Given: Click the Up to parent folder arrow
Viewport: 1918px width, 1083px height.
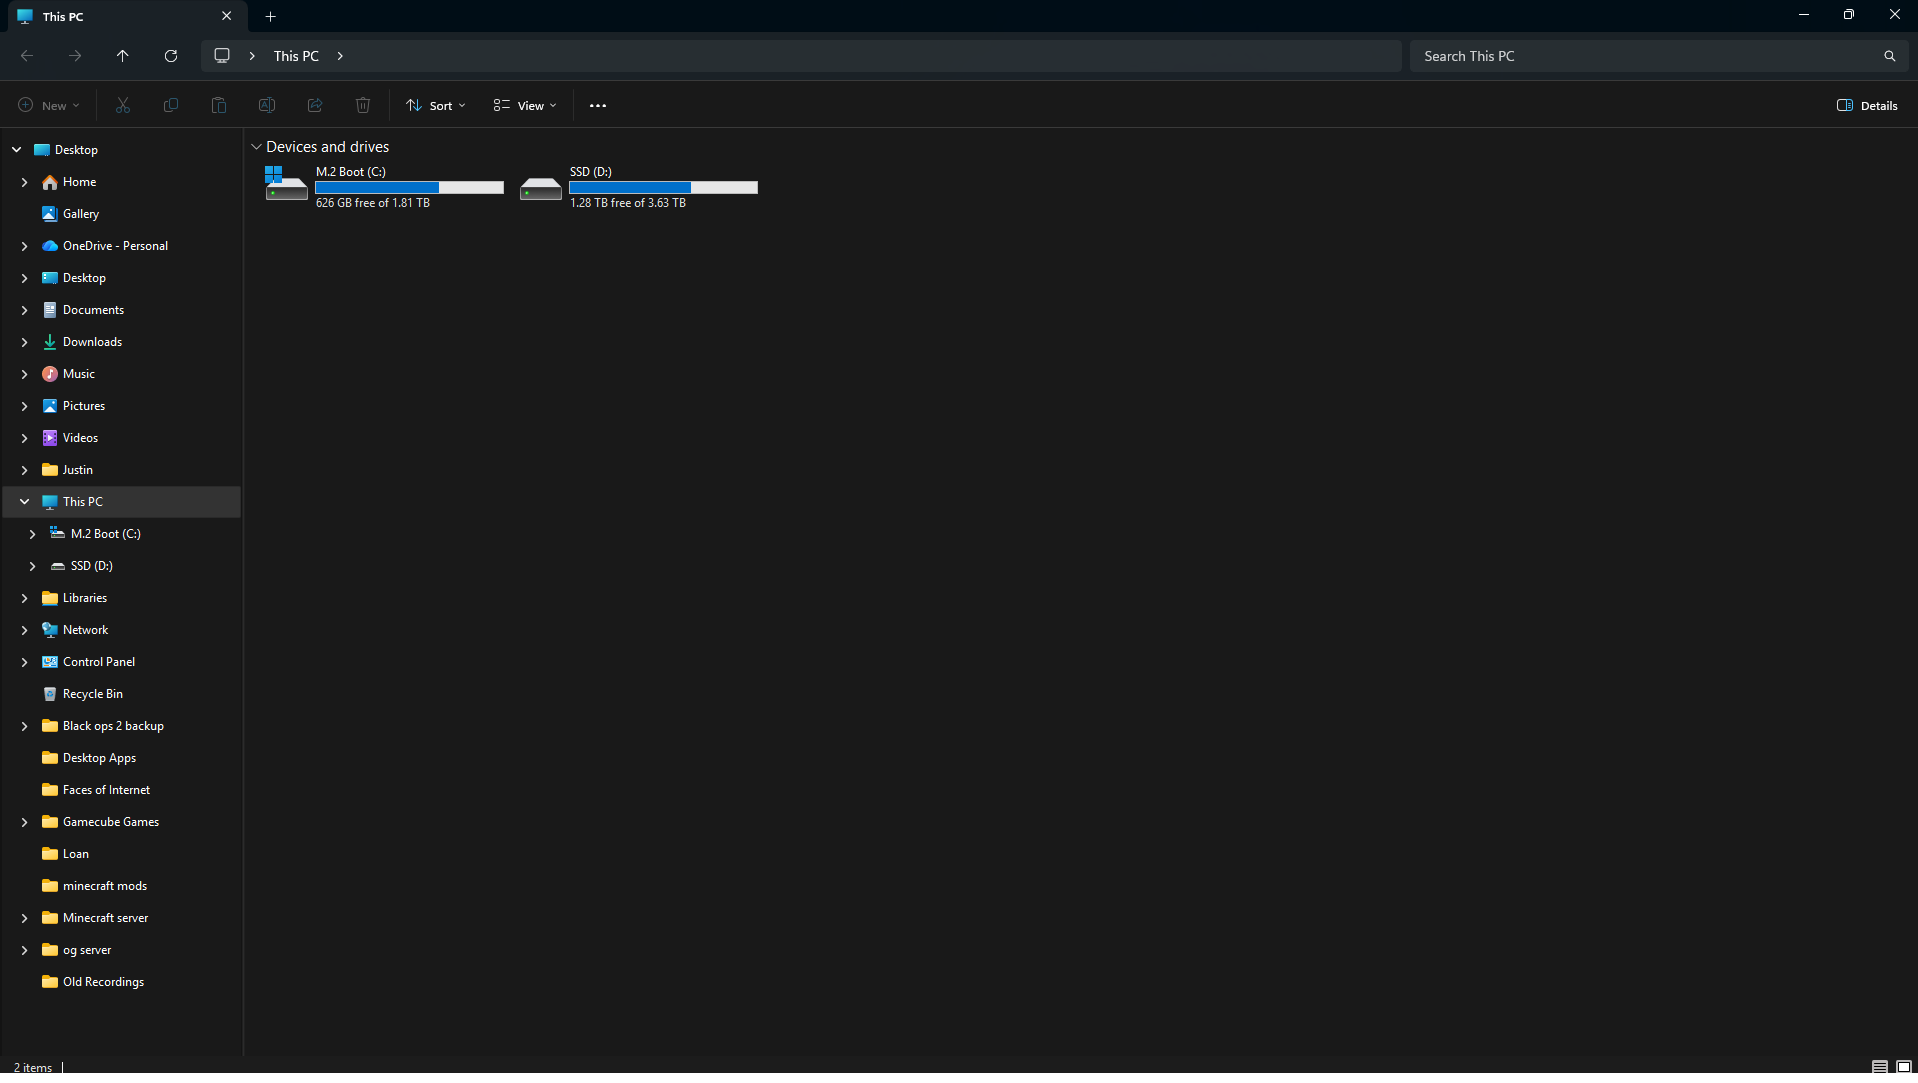Looking at the screenshot, I should point(122,56).
